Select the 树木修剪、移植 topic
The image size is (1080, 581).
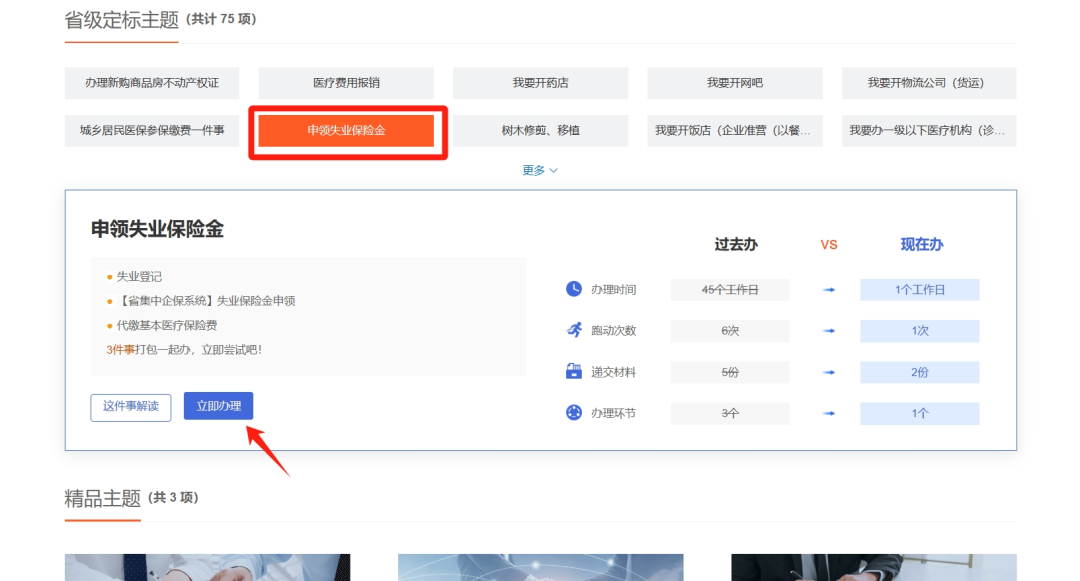(540, 131)
